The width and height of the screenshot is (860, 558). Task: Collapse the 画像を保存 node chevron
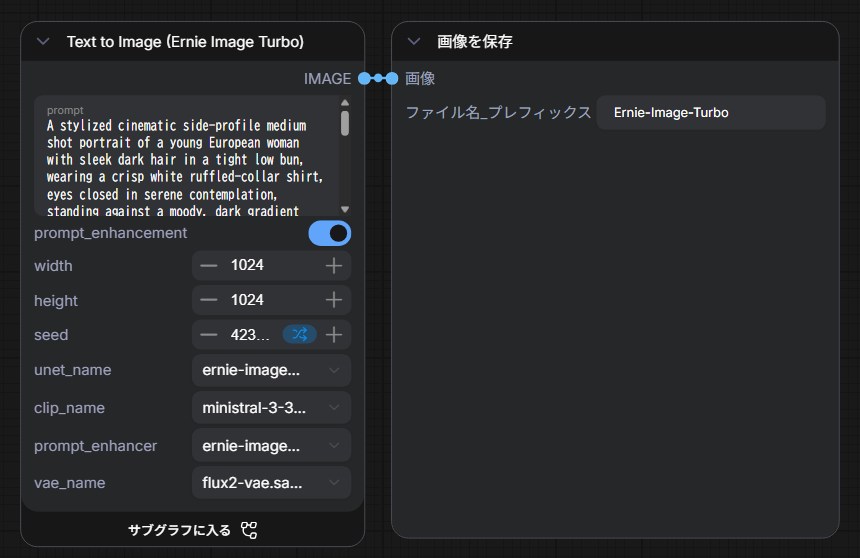[414, 42]
